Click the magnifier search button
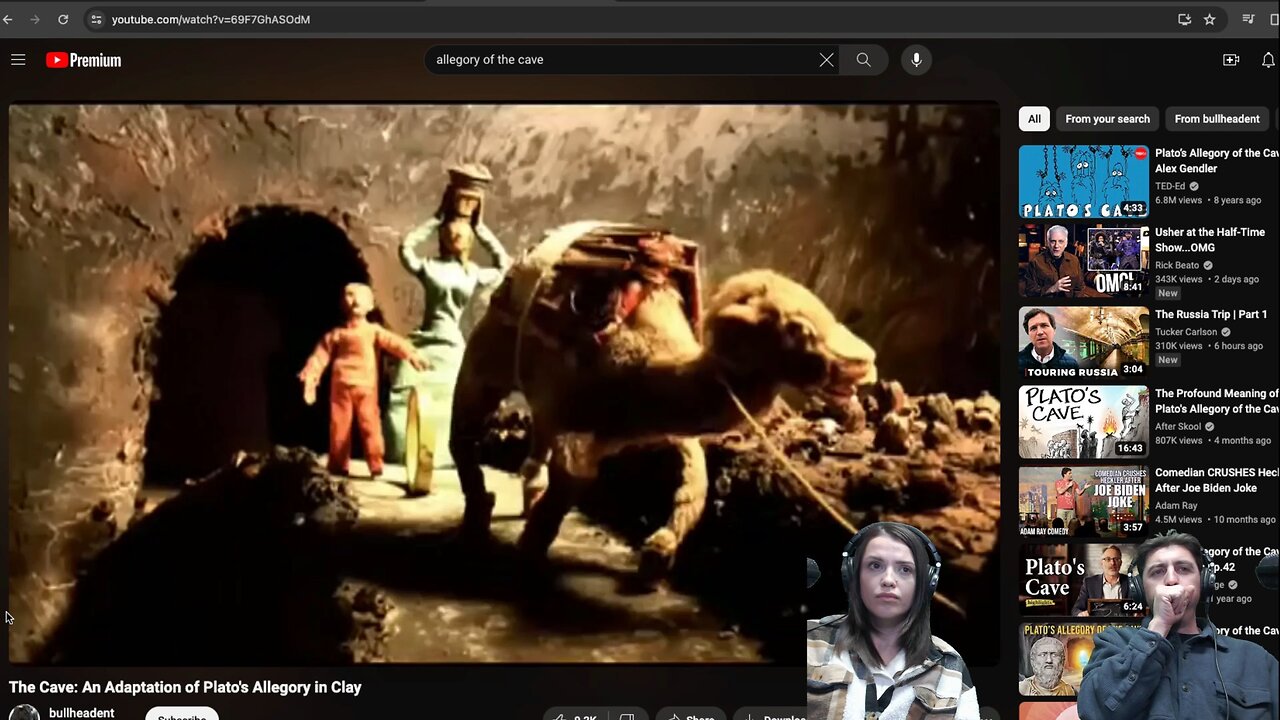 [863, 60]
